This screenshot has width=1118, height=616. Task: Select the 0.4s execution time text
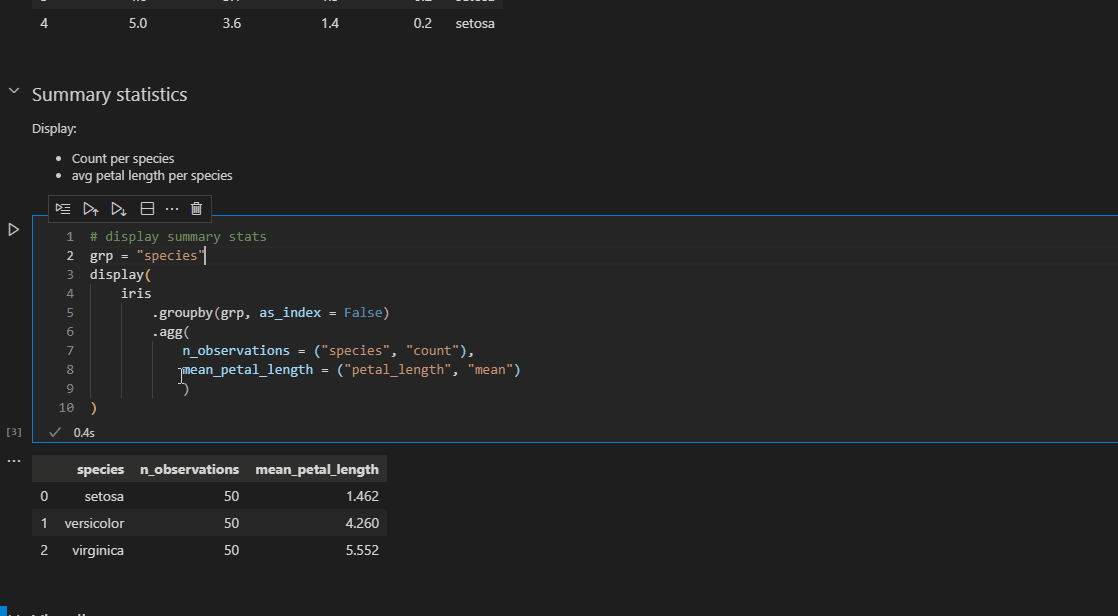pyautogui.click(x=83, y=432)
